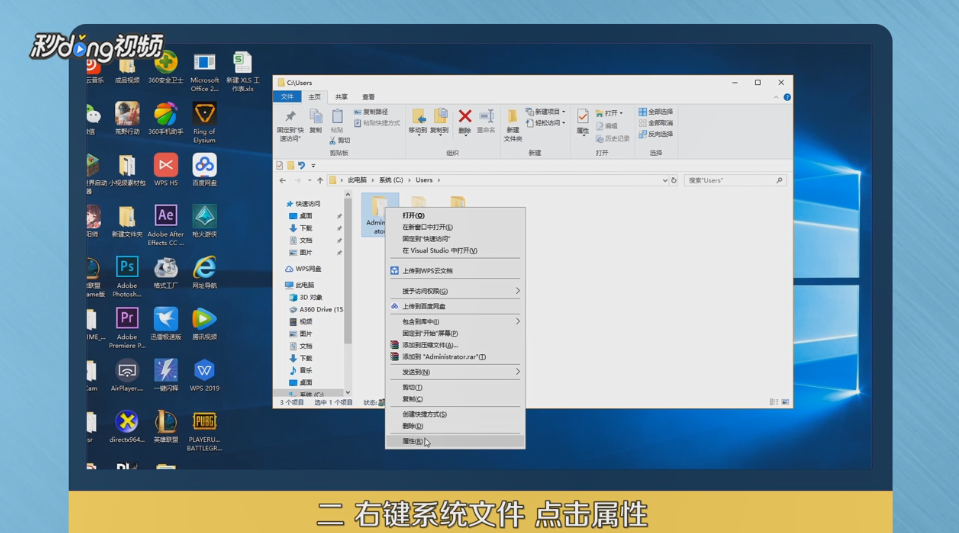The height and width of the screenshot is (533, 959).
Task: Select 固定到"开始"屏幕 menu entry
Action: click(x=454, y=334)
